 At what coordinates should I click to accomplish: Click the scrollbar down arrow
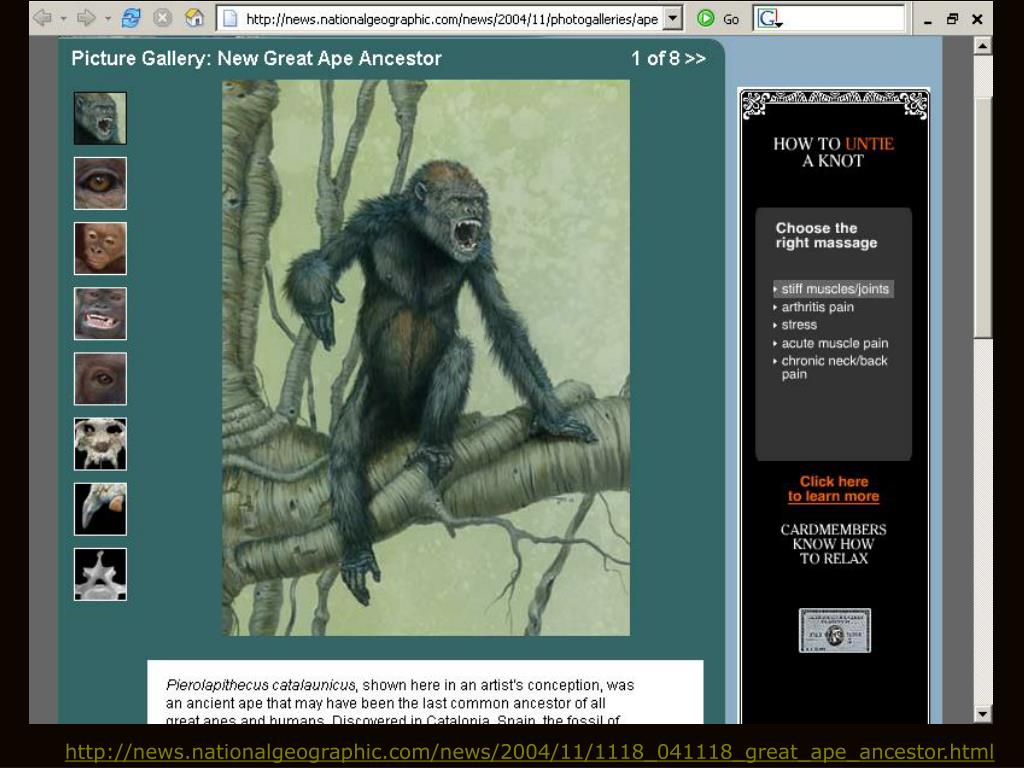[982, 714]
